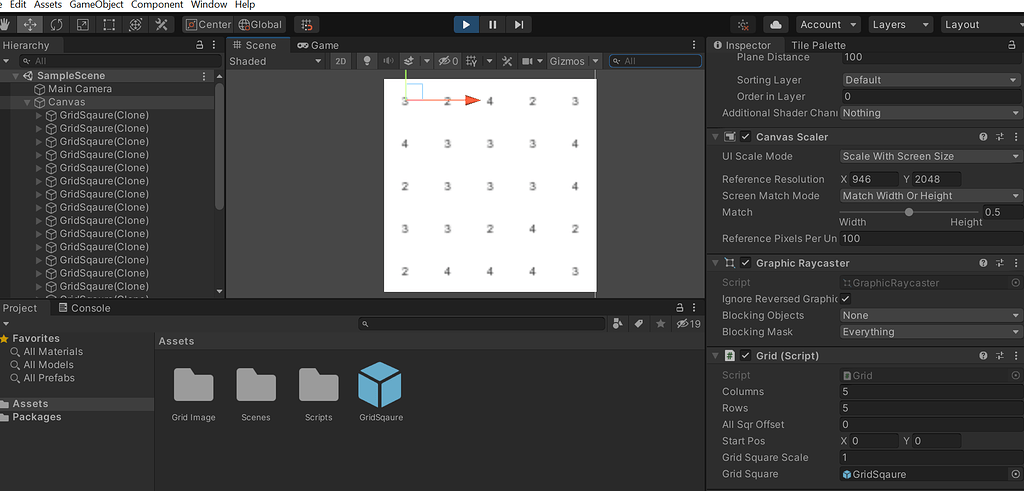This screenshot has width=1024, height=491.
Task: Open the Hierarchy panel's three-dot menu
Action: tap(214, 45)
